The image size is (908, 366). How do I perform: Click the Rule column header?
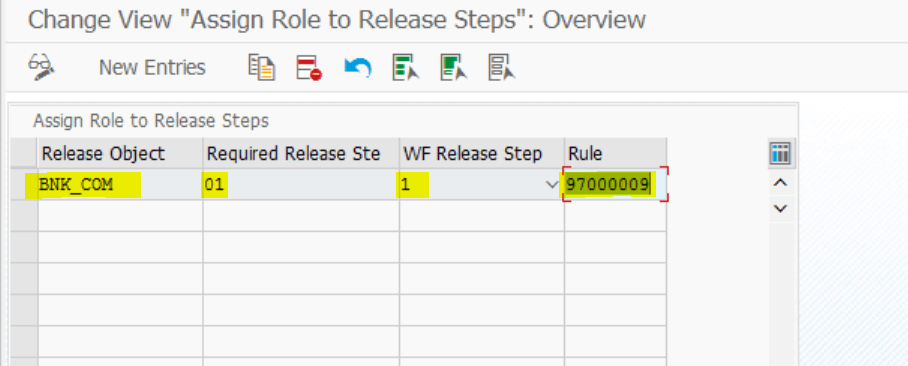[x=616, y=153]
